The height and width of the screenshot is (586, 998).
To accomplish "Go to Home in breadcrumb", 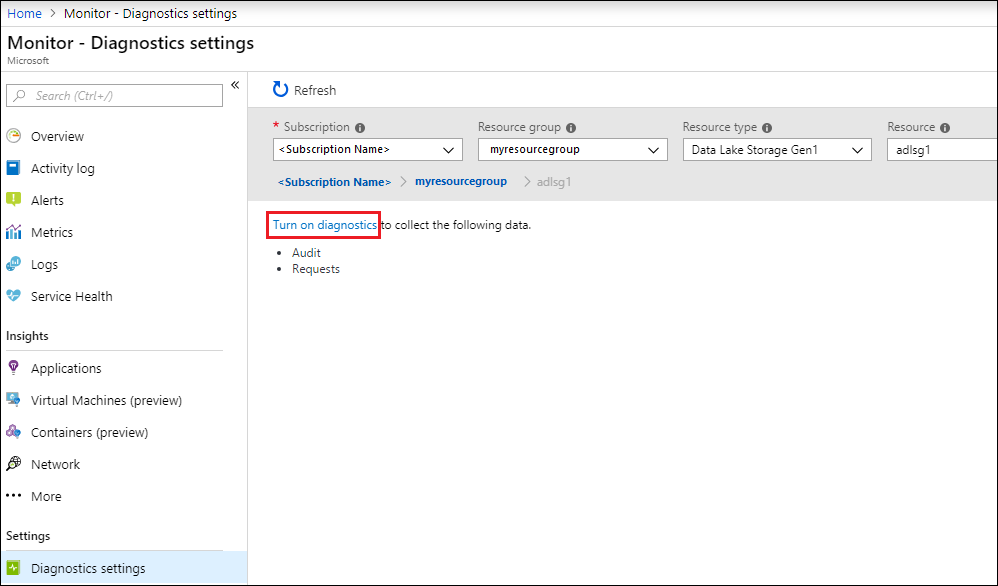I will click(x=24, y=13).
